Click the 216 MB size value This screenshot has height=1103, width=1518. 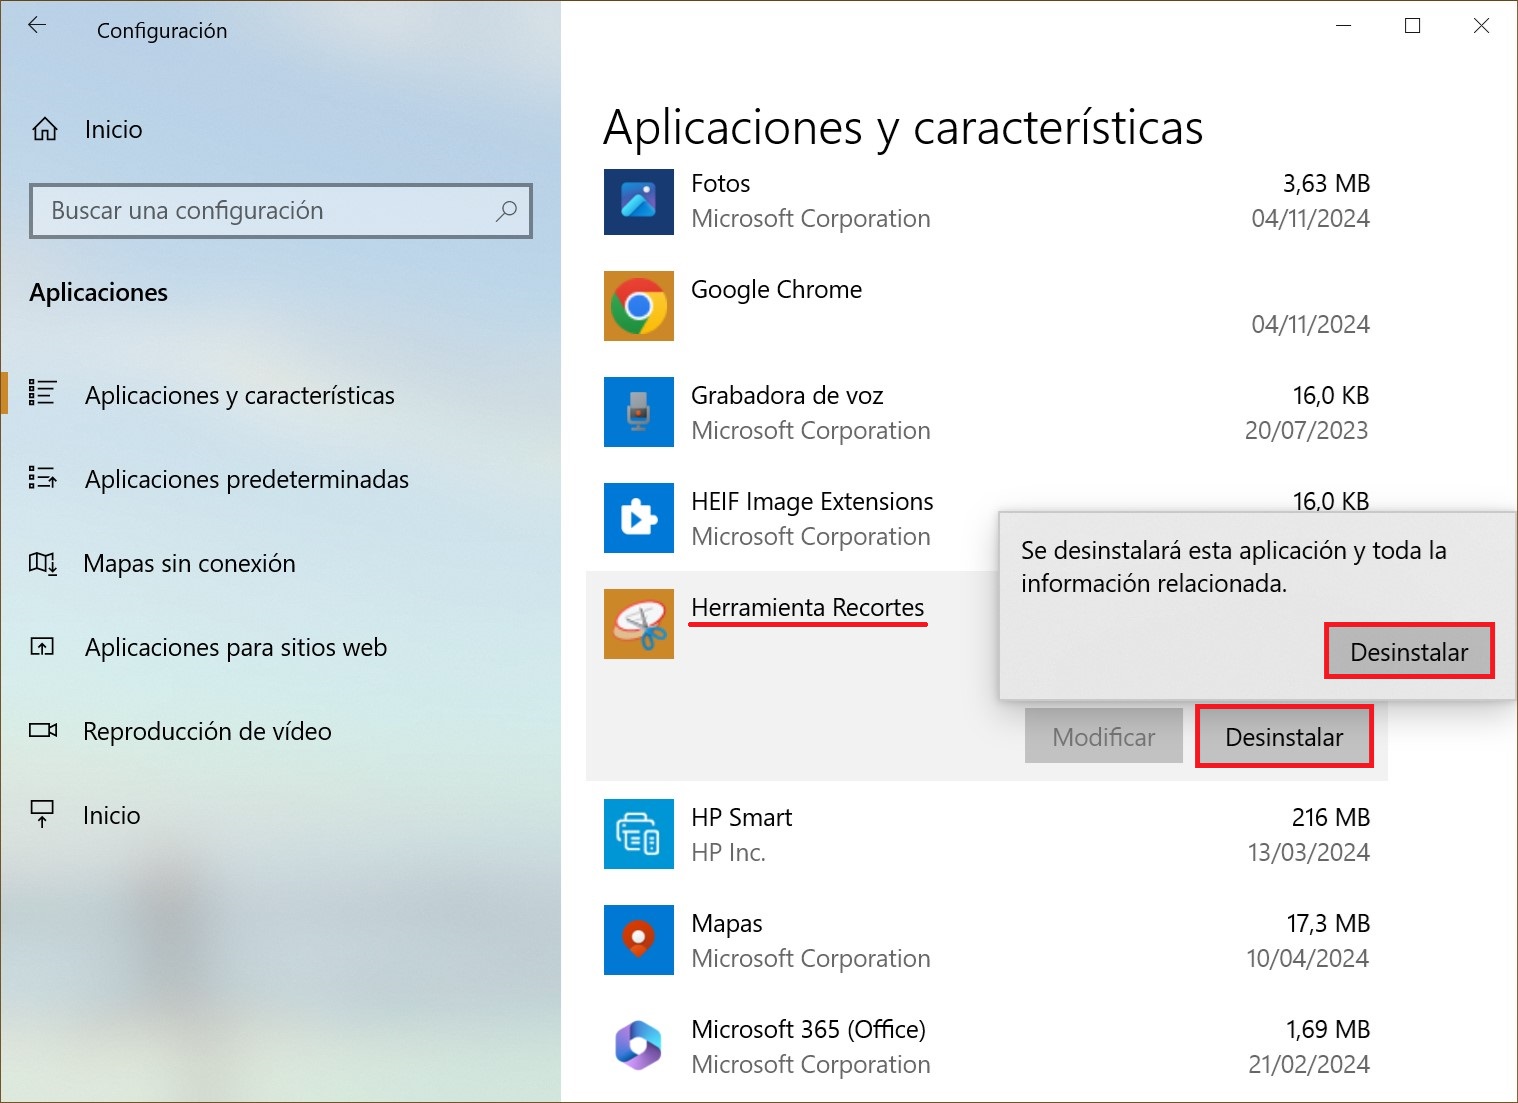coord(1330,817)
